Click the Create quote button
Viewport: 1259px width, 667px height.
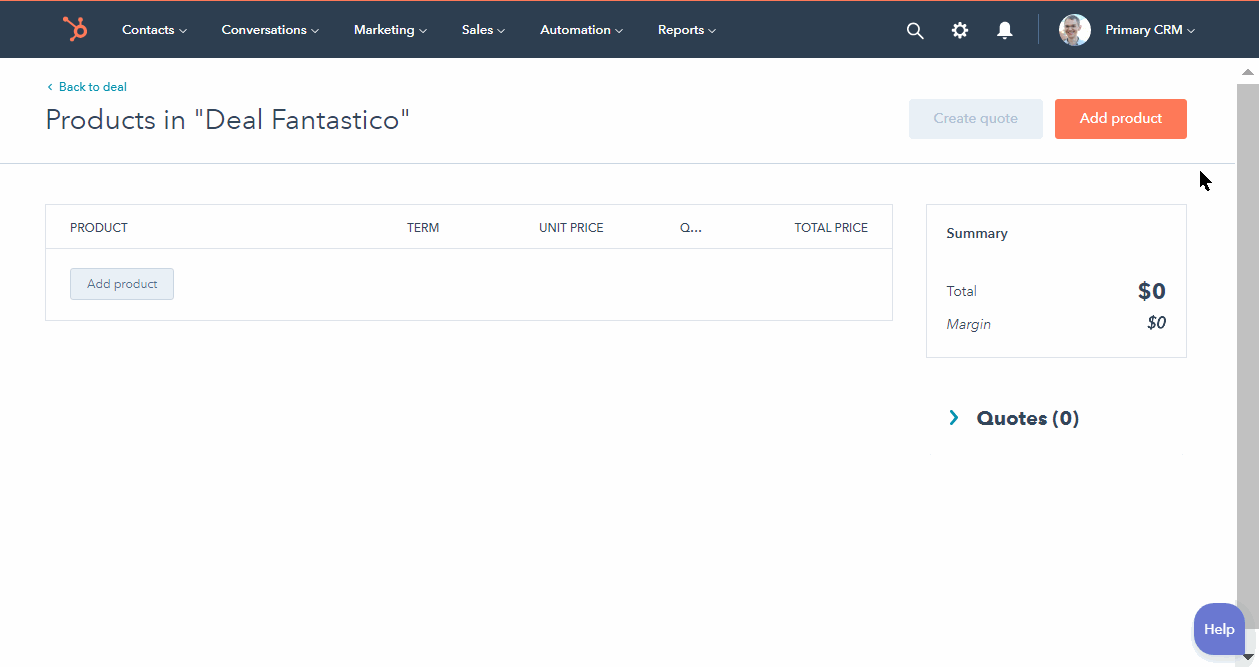pyautogui.click(x=975, y=118)
